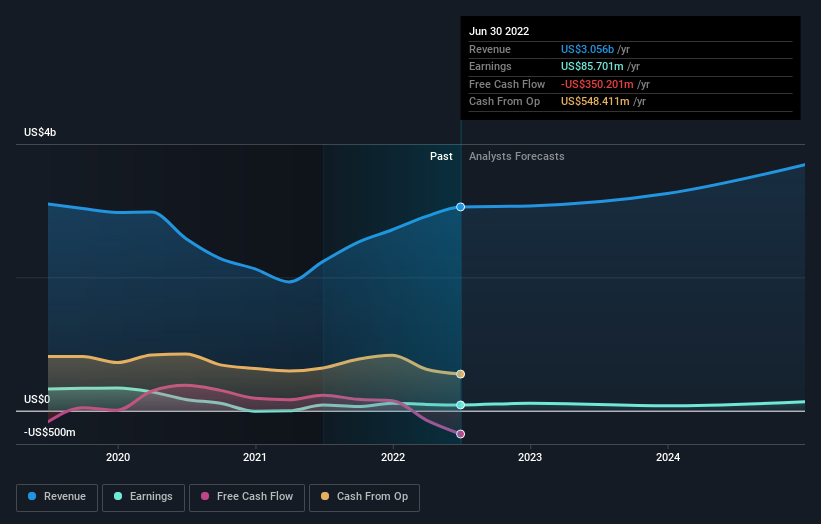821x524 pixels.
Task: Click the US$548.411m cash from op value
Action: (595, 102)
